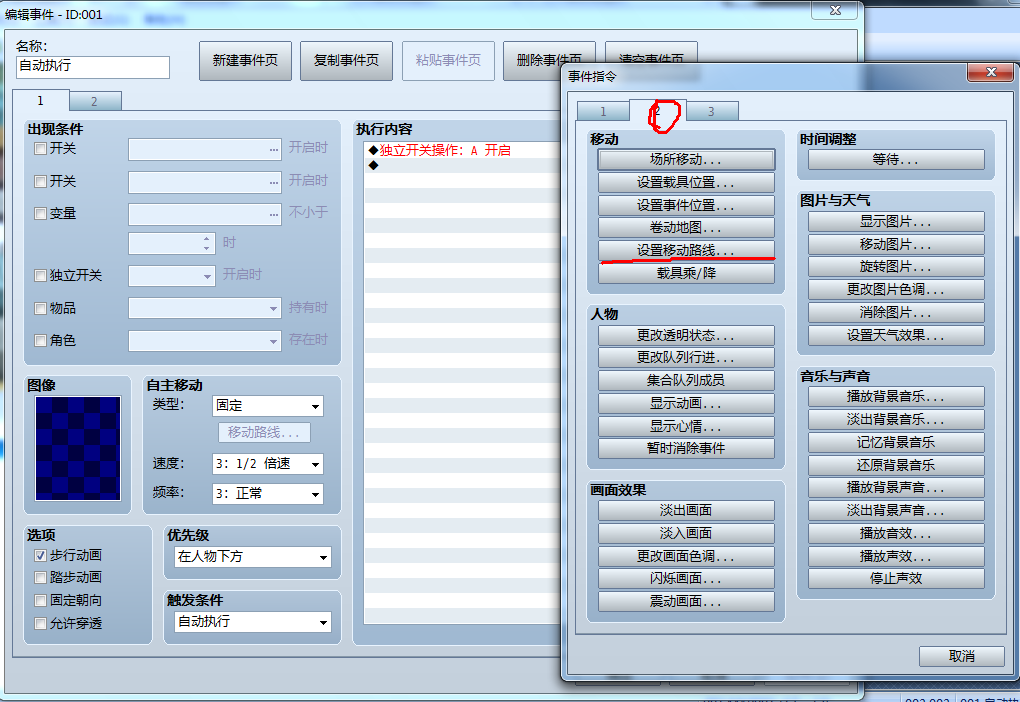Open command tab 1 in 事件指令
1020x702 pixels.
(603, 111)
